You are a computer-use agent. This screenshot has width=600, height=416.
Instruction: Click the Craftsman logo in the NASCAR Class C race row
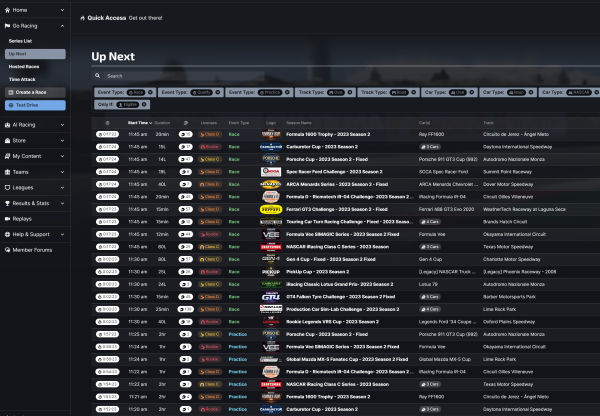coord(271,247)
